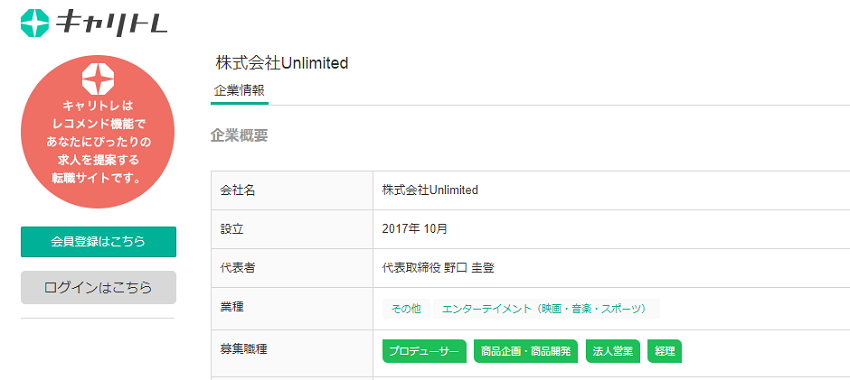Screen dimensions: 850x380
Task: Click the キャリトレ logo in the header
Action: pos(94,23)
